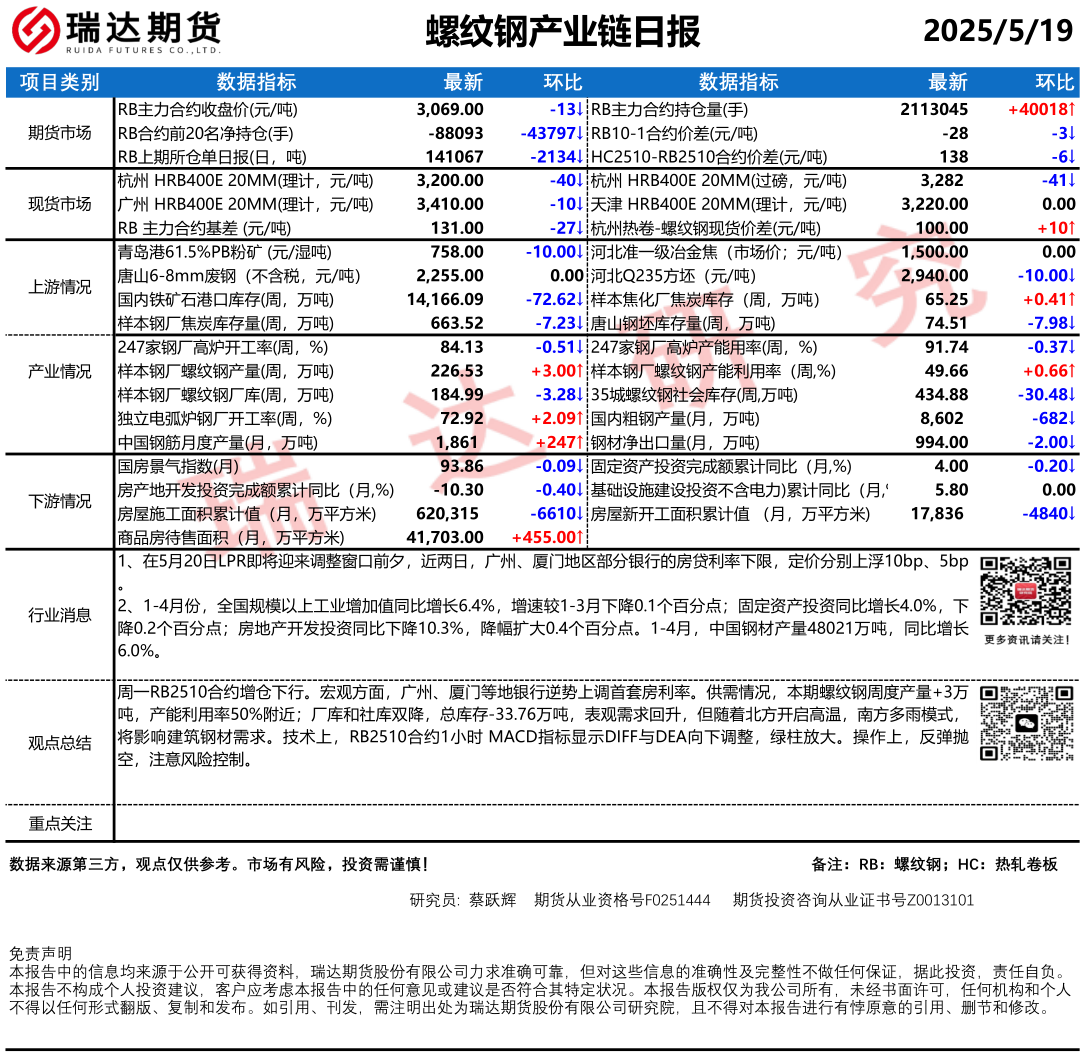Select the 下游情况 category cell

(59, 501)
